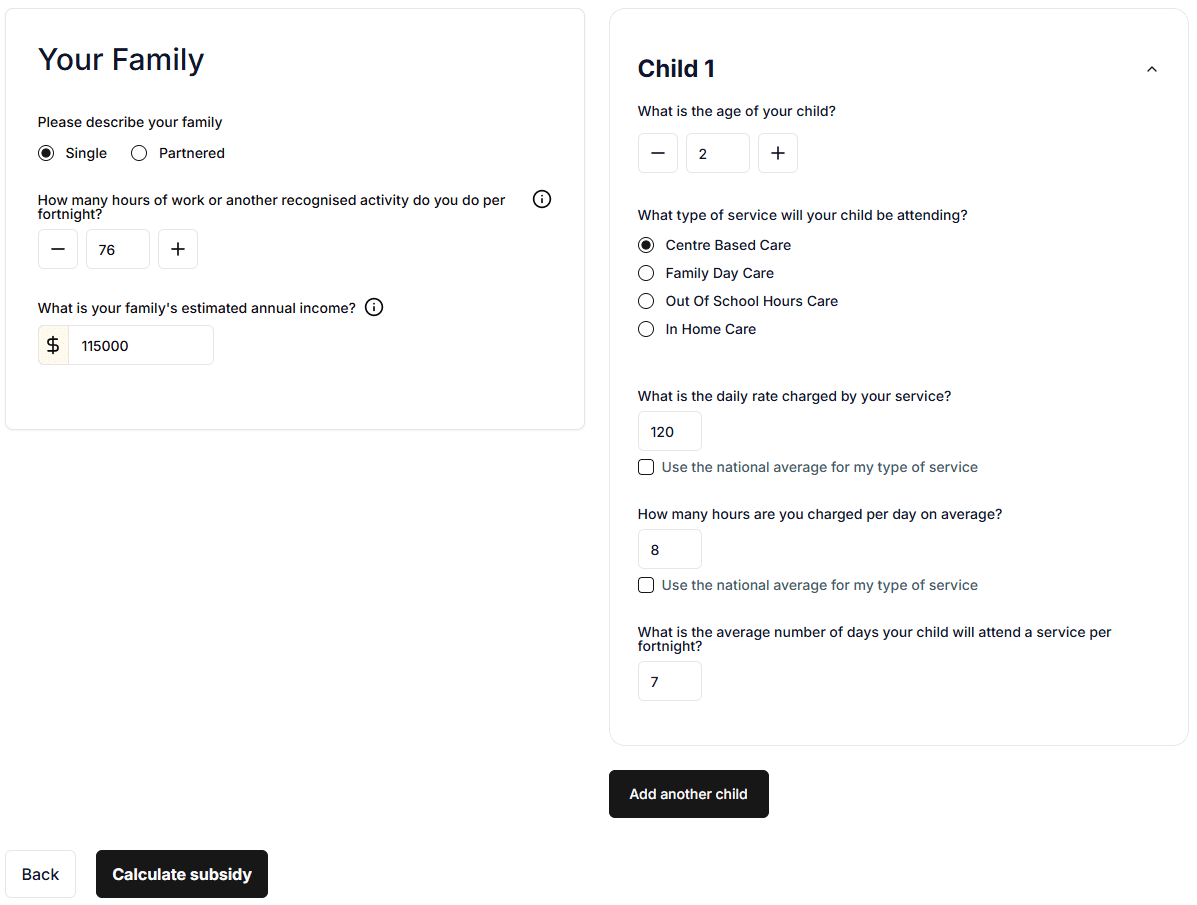Open info icon for work hours question
This screenshot has width=1197, height=905.
(x=542, y=199)
